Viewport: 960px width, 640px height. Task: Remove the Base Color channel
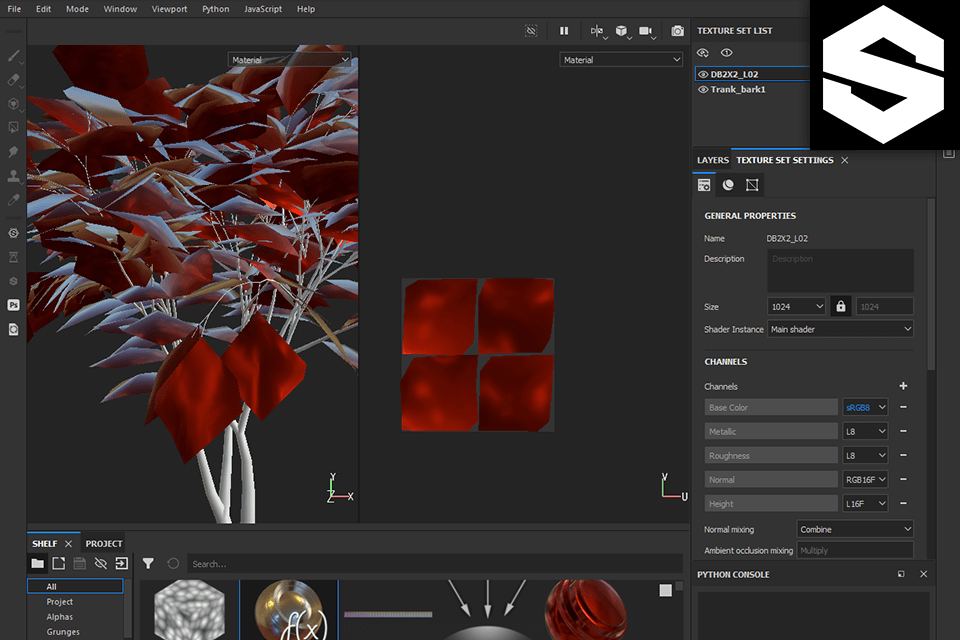(903, 407)
